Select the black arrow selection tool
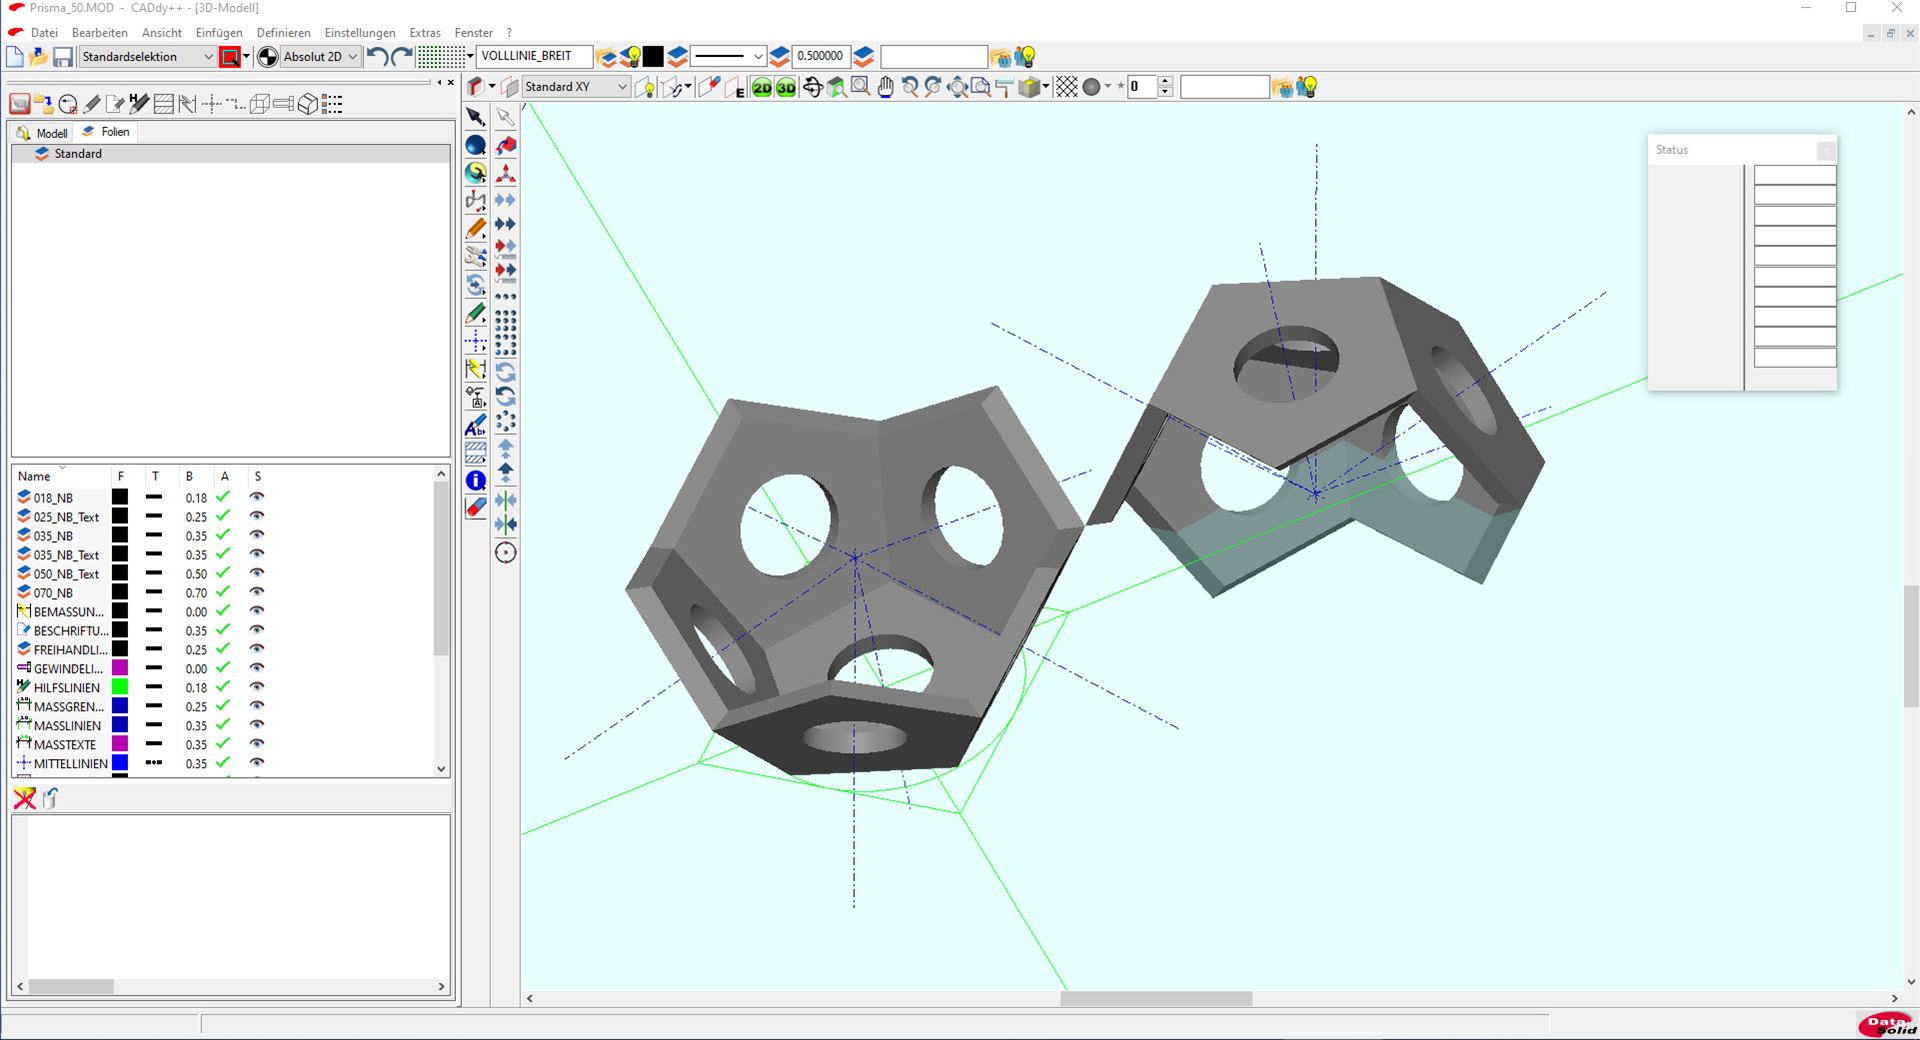Screen dimensions: 1920x1040 [x=476, y=117]
